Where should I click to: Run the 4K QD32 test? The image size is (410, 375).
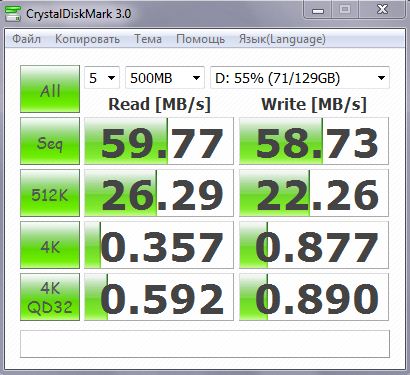[50, 297]
